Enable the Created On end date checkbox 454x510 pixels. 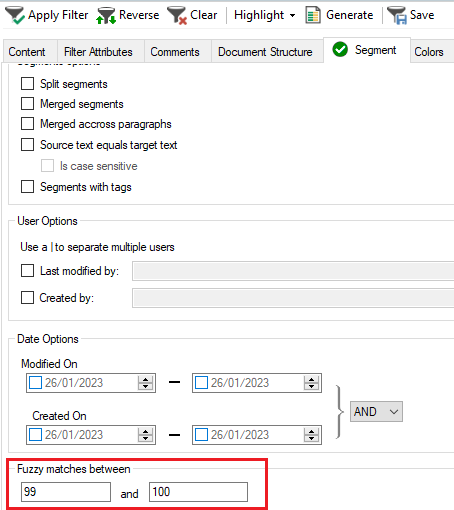pyautogui.click(x=201, y=435)
